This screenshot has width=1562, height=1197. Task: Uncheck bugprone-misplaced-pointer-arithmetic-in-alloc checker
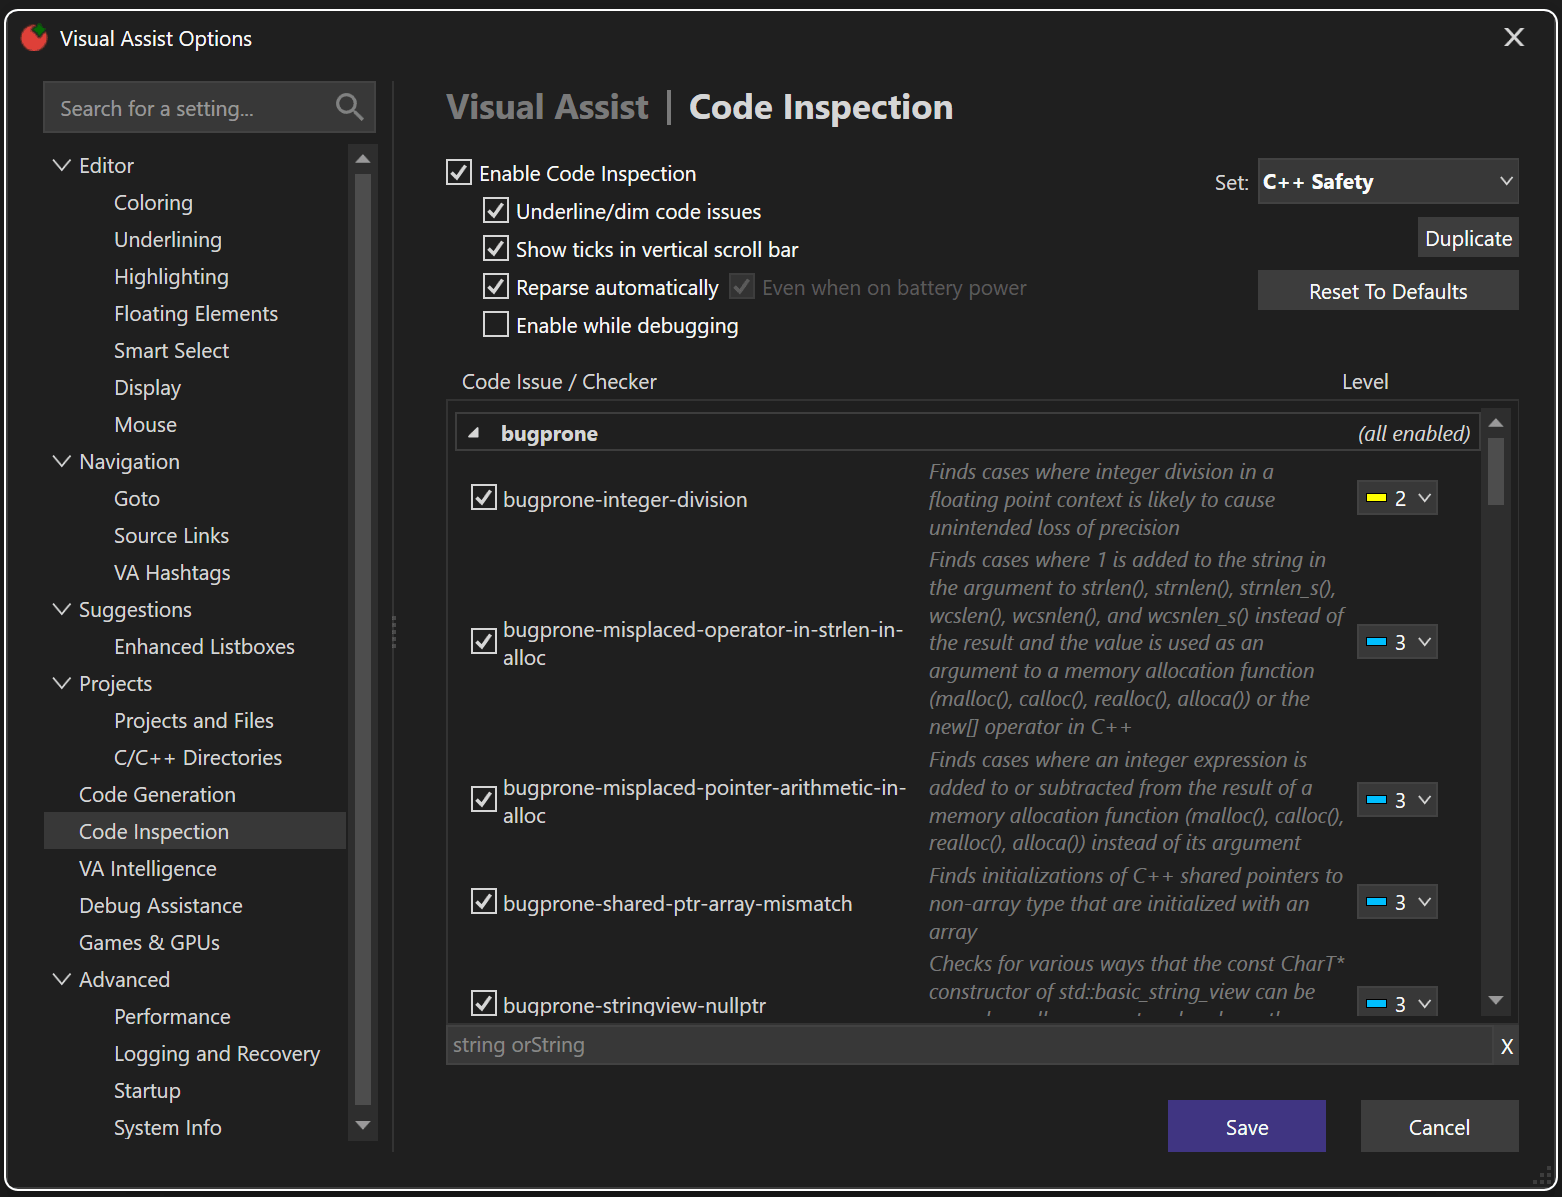tap(484, 799)
